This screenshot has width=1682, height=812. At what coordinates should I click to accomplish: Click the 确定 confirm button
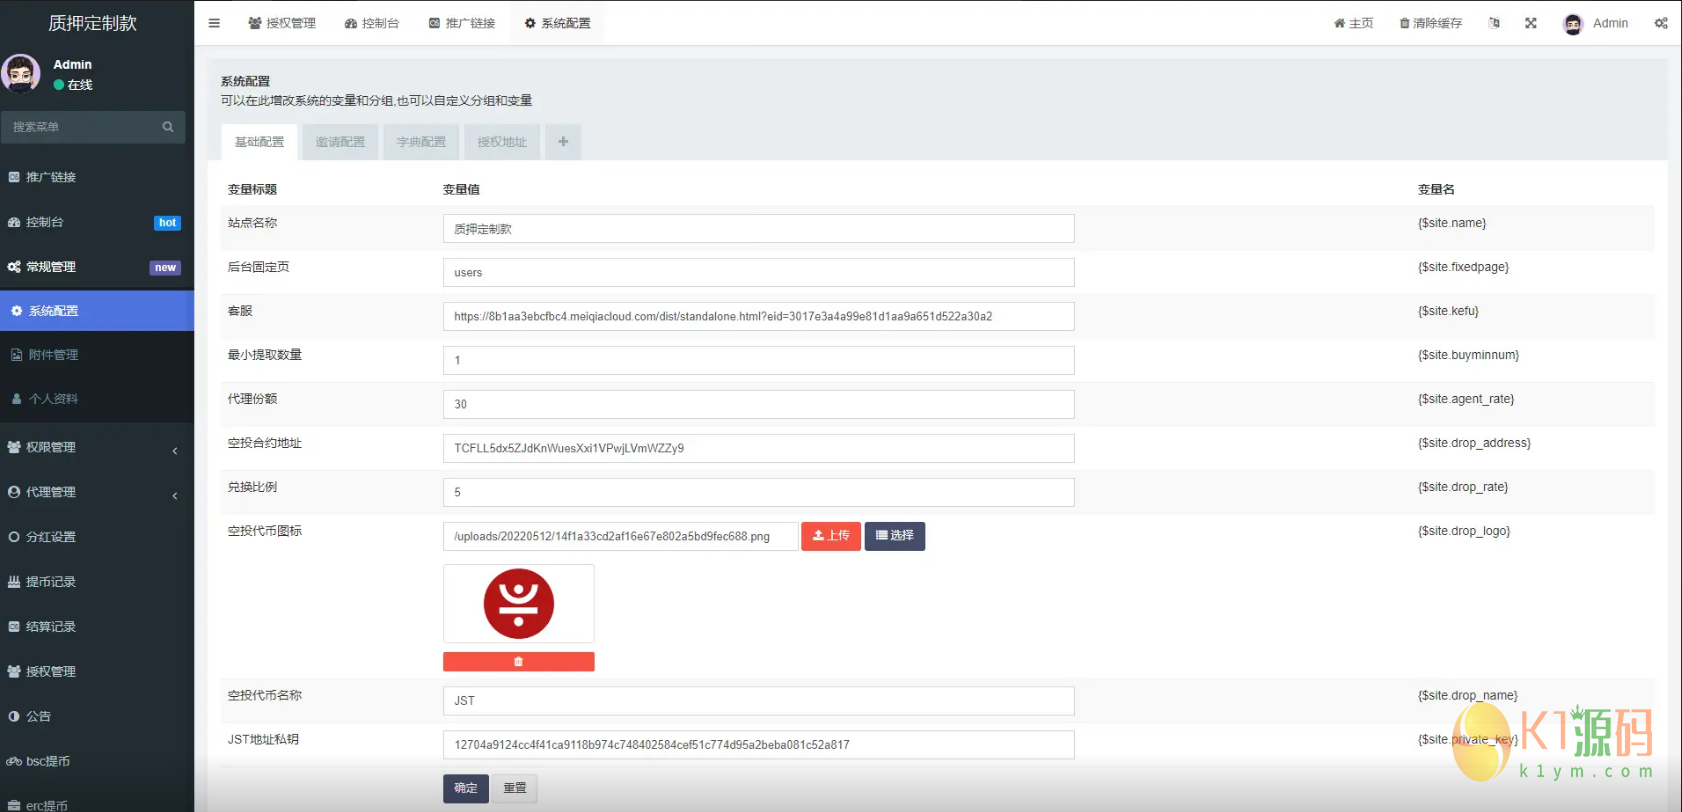tap(466, 788)
